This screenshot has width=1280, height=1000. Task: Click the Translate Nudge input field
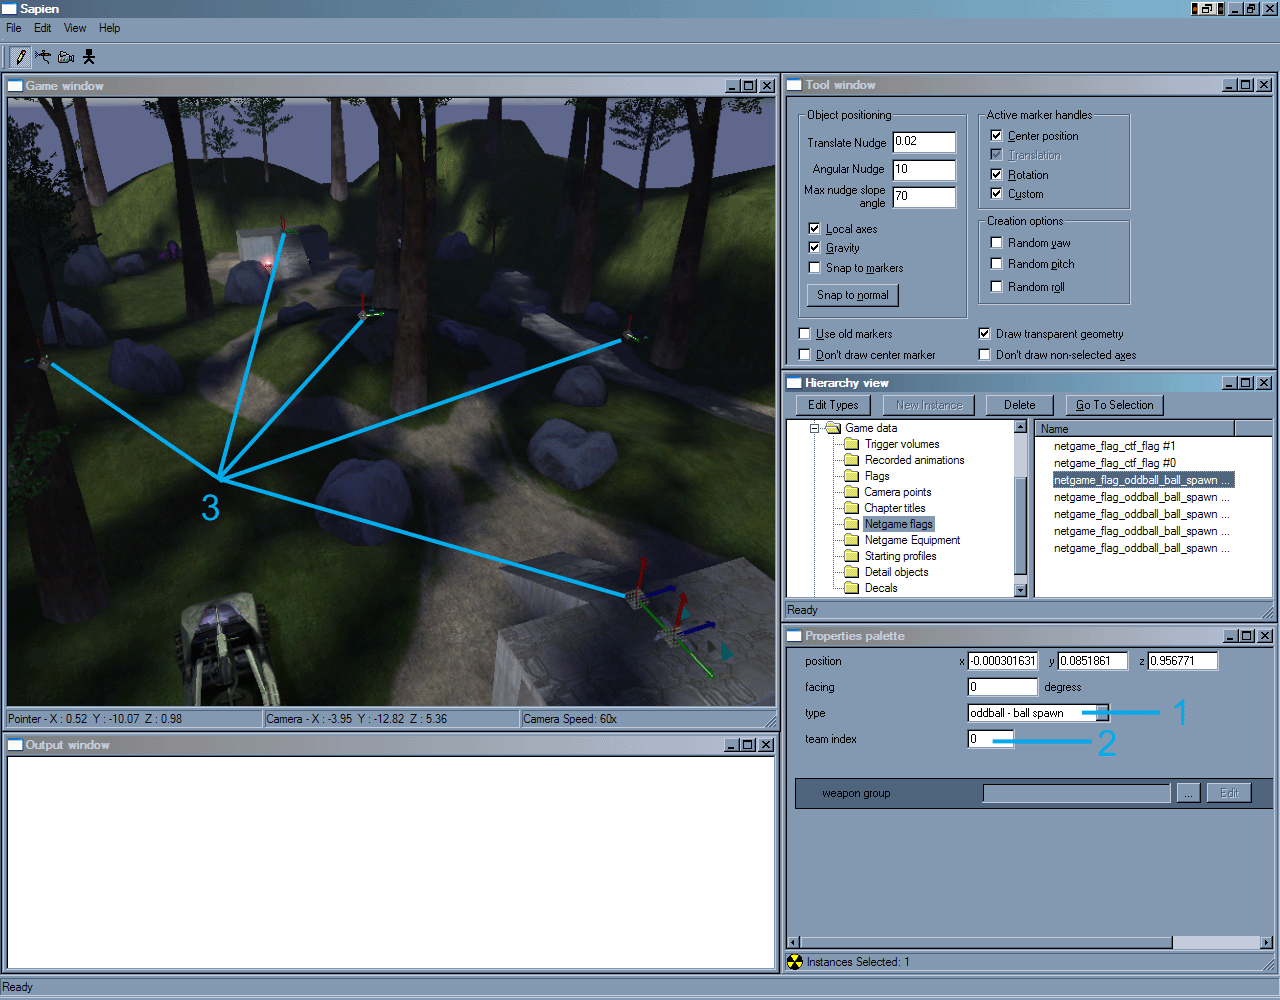point(924,142)
